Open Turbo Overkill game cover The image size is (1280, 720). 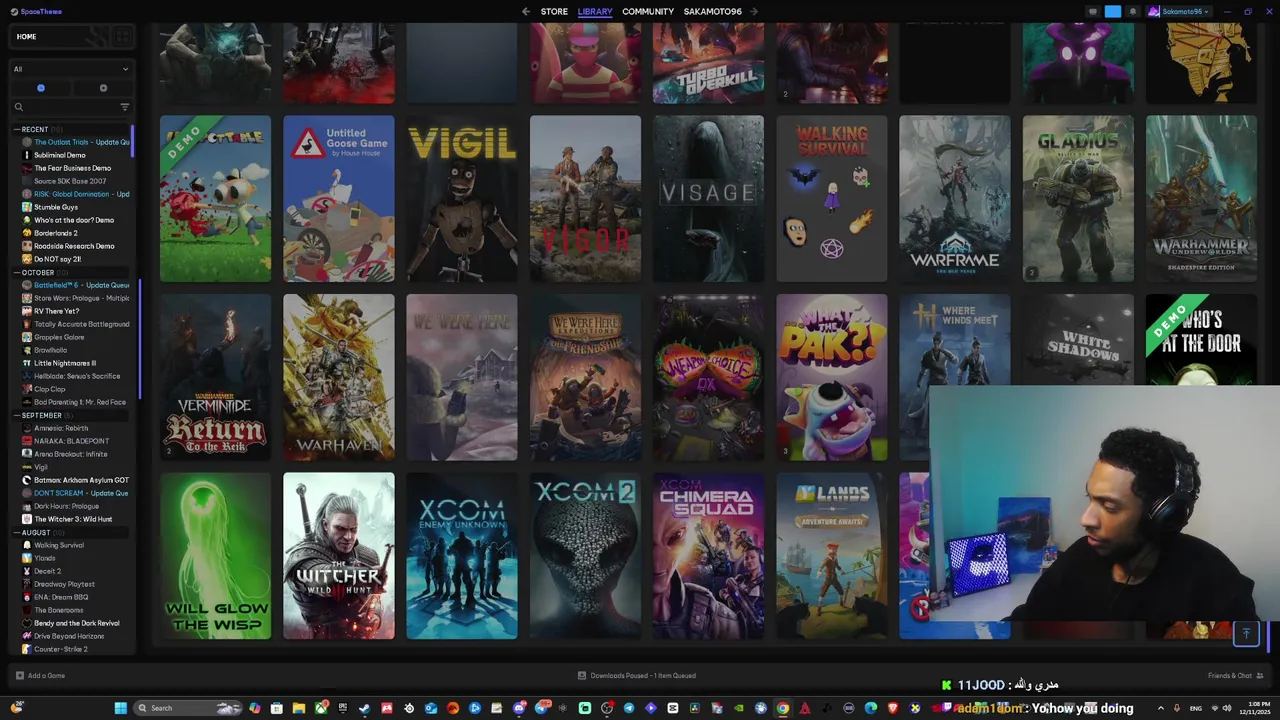(708, 62)
